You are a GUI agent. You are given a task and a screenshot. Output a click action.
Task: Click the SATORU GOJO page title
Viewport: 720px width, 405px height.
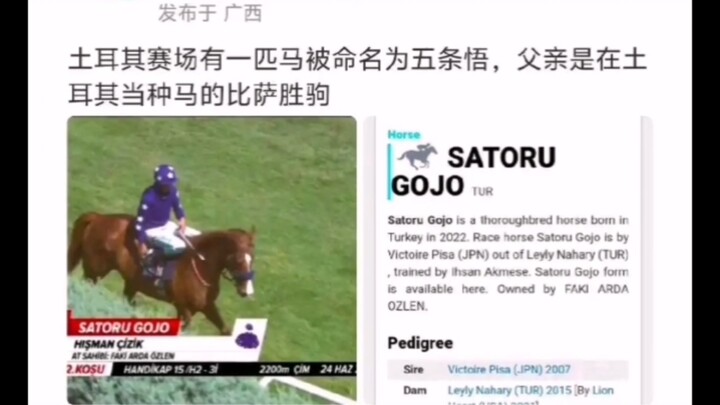(473, 171)
